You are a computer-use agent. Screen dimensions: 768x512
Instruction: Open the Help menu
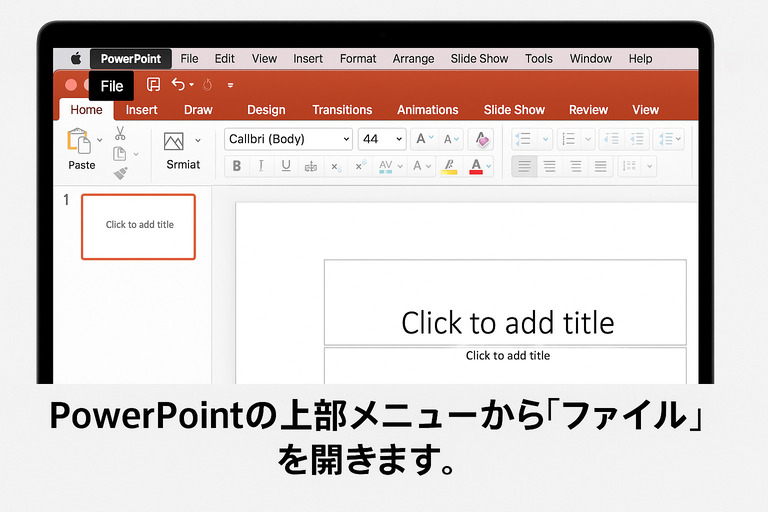pos(640,59)
